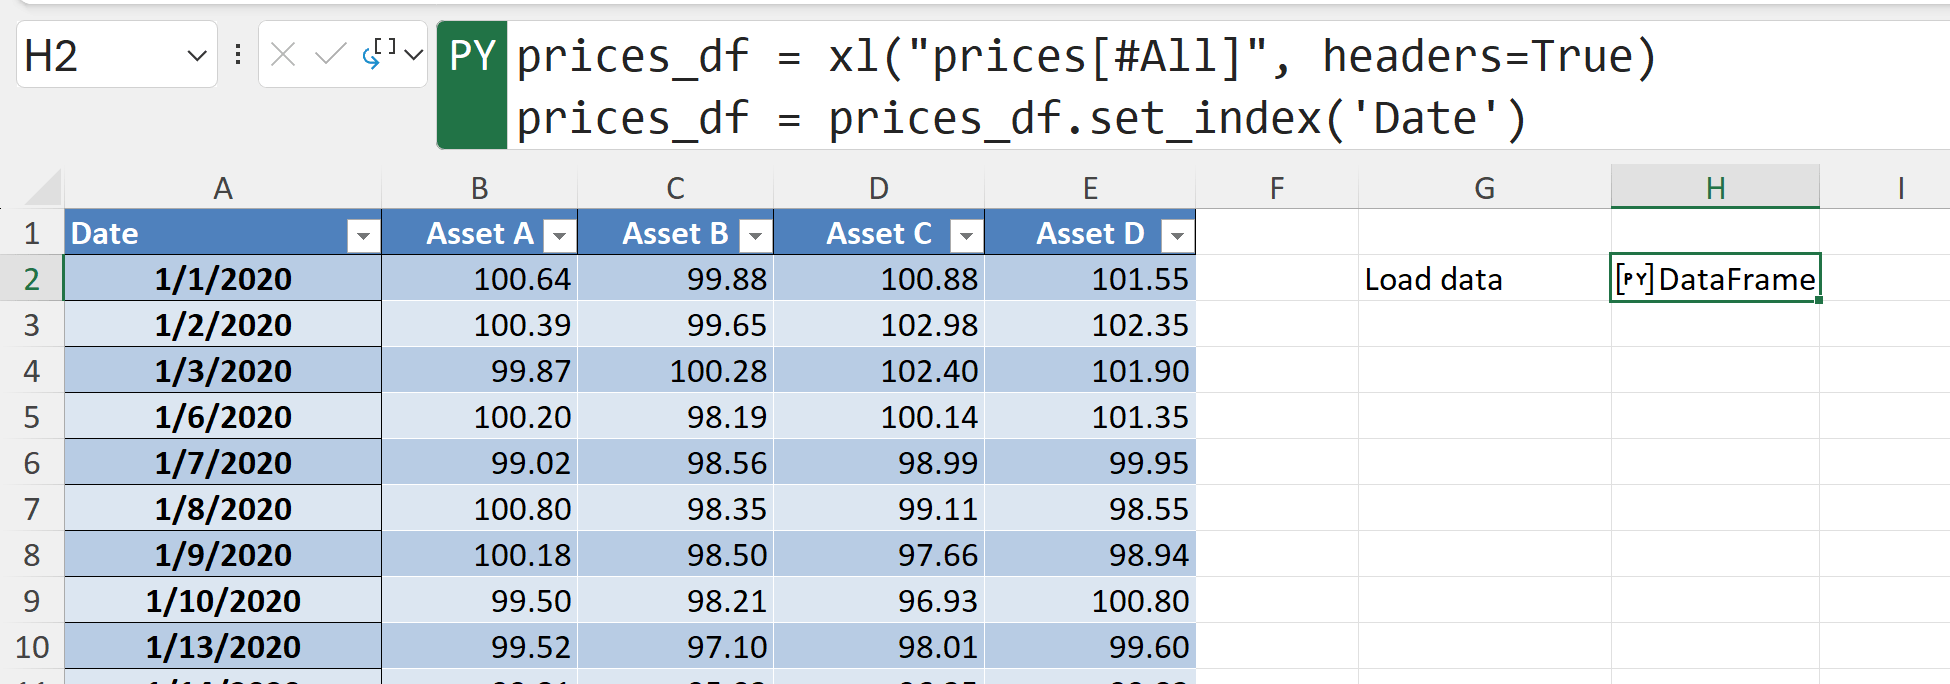Click the Python output type icon
The image size is (1950, 684).
tap(379, 54)
